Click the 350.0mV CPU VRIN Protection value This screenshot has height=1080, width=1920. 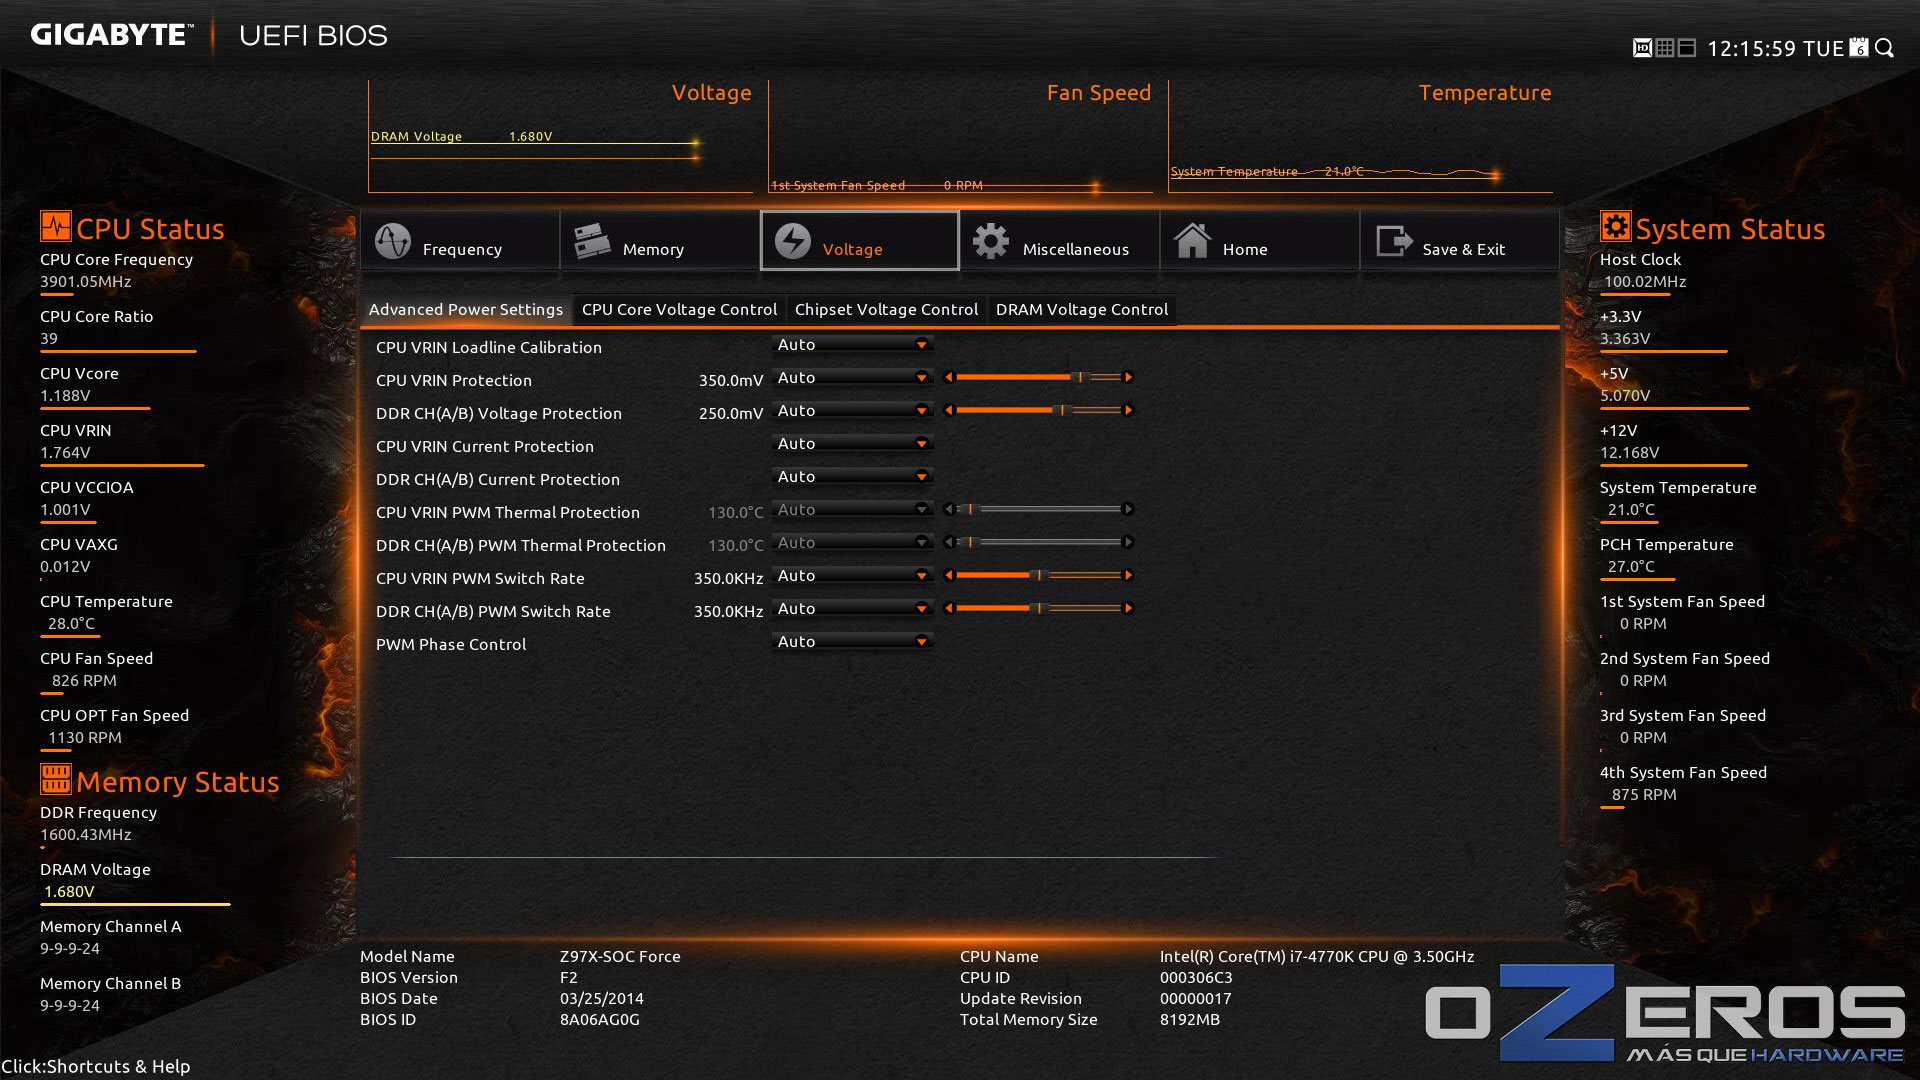[731, 381]
